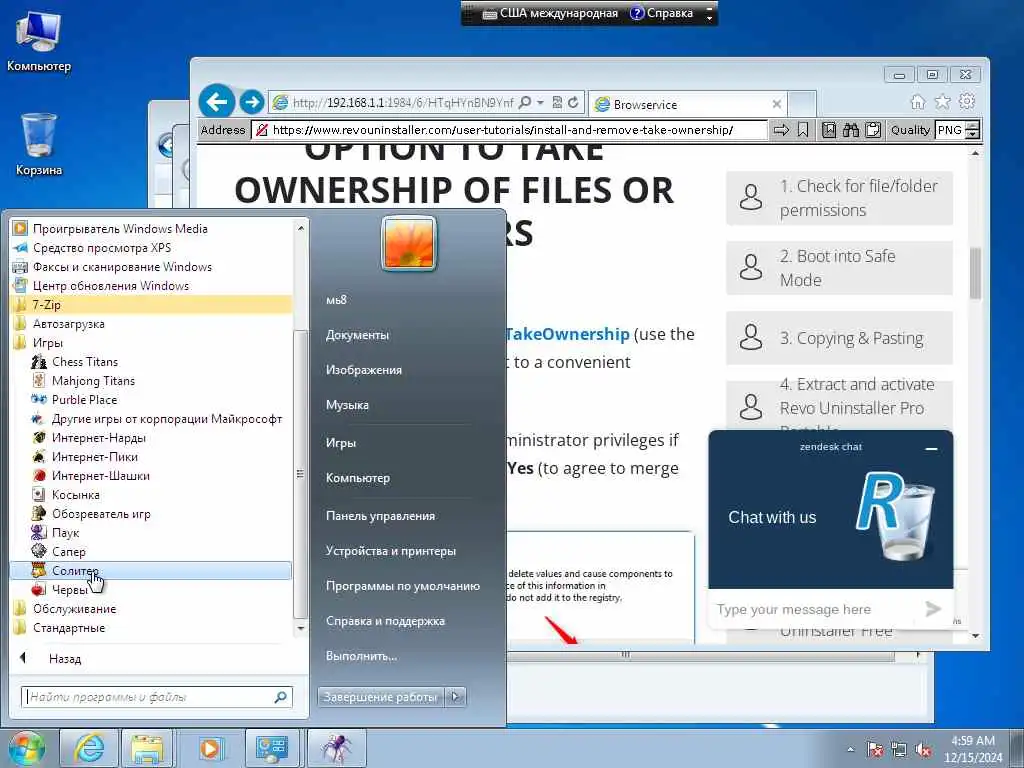This screenshot has height=768, width=1024.
Task: Launch Интернет-Шашки
Action: pos(101,475)
